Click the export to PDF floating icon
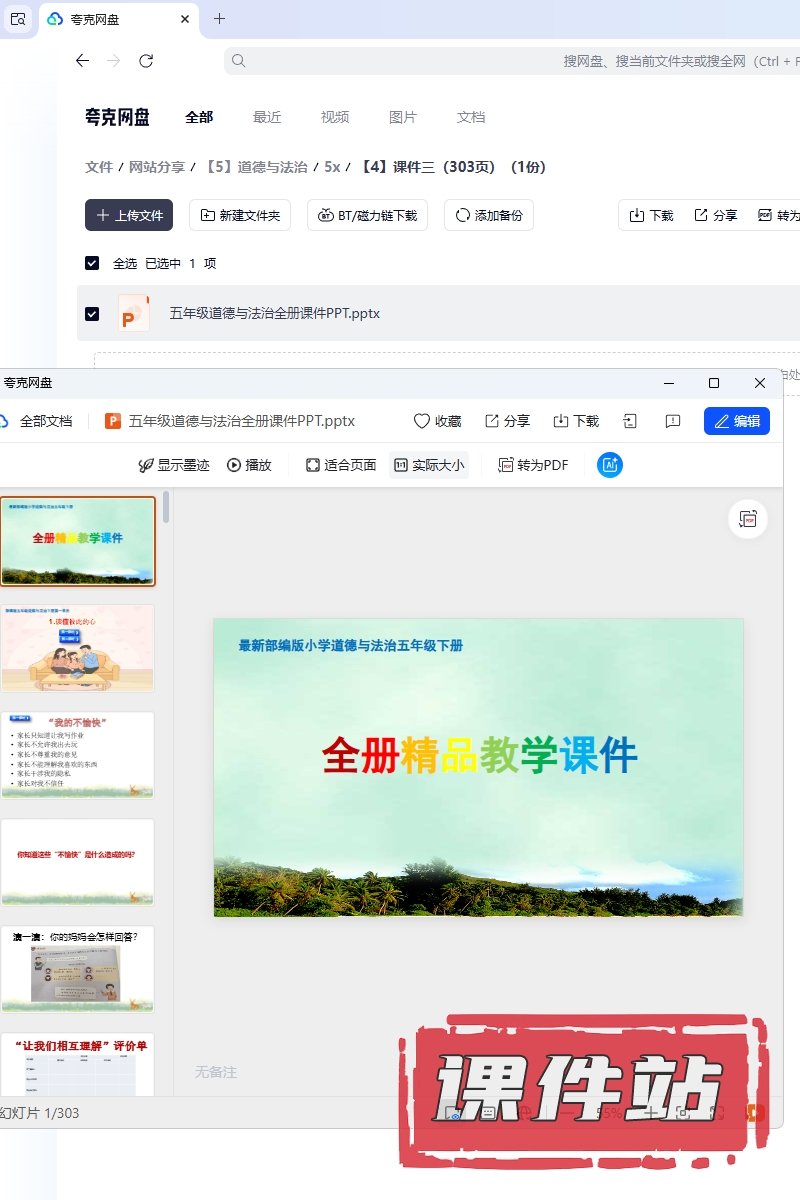This screenshot has height=1200, width=800. (747, 519)
